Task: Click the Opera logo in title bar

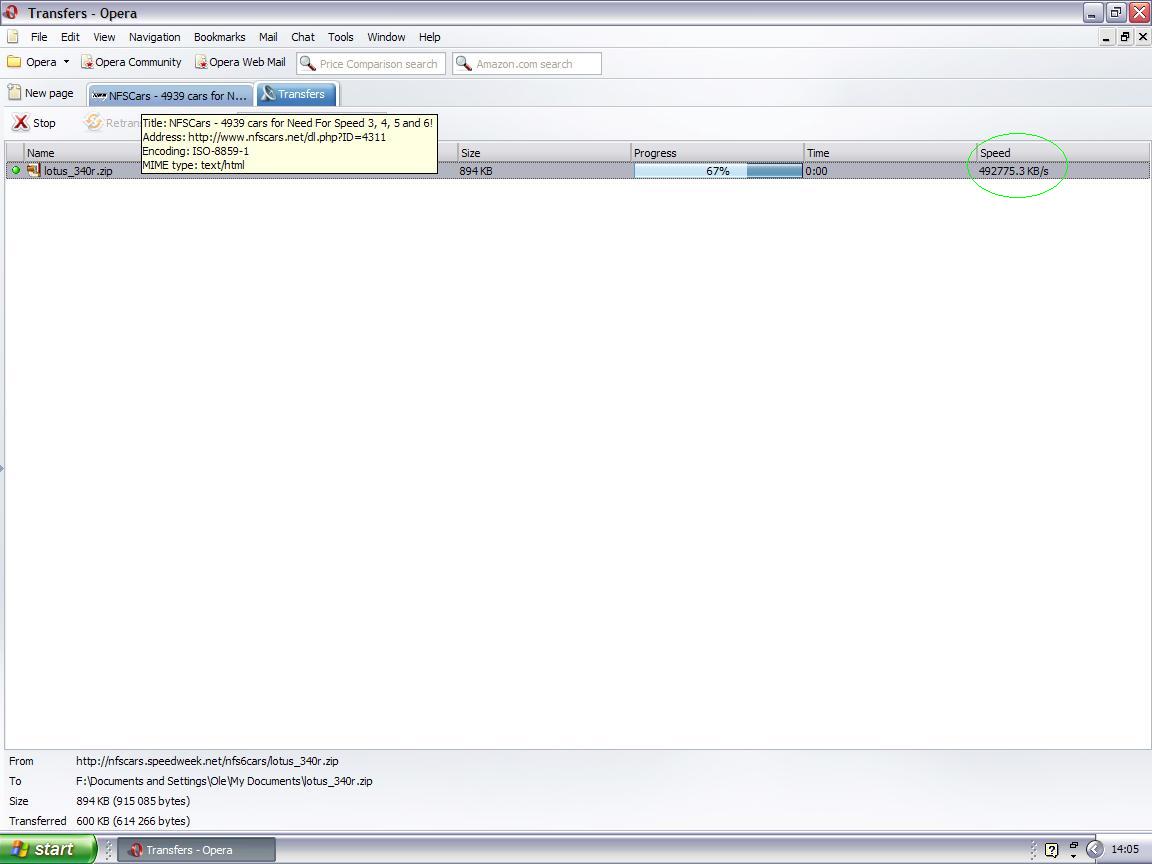Action: tap(11, 12)
